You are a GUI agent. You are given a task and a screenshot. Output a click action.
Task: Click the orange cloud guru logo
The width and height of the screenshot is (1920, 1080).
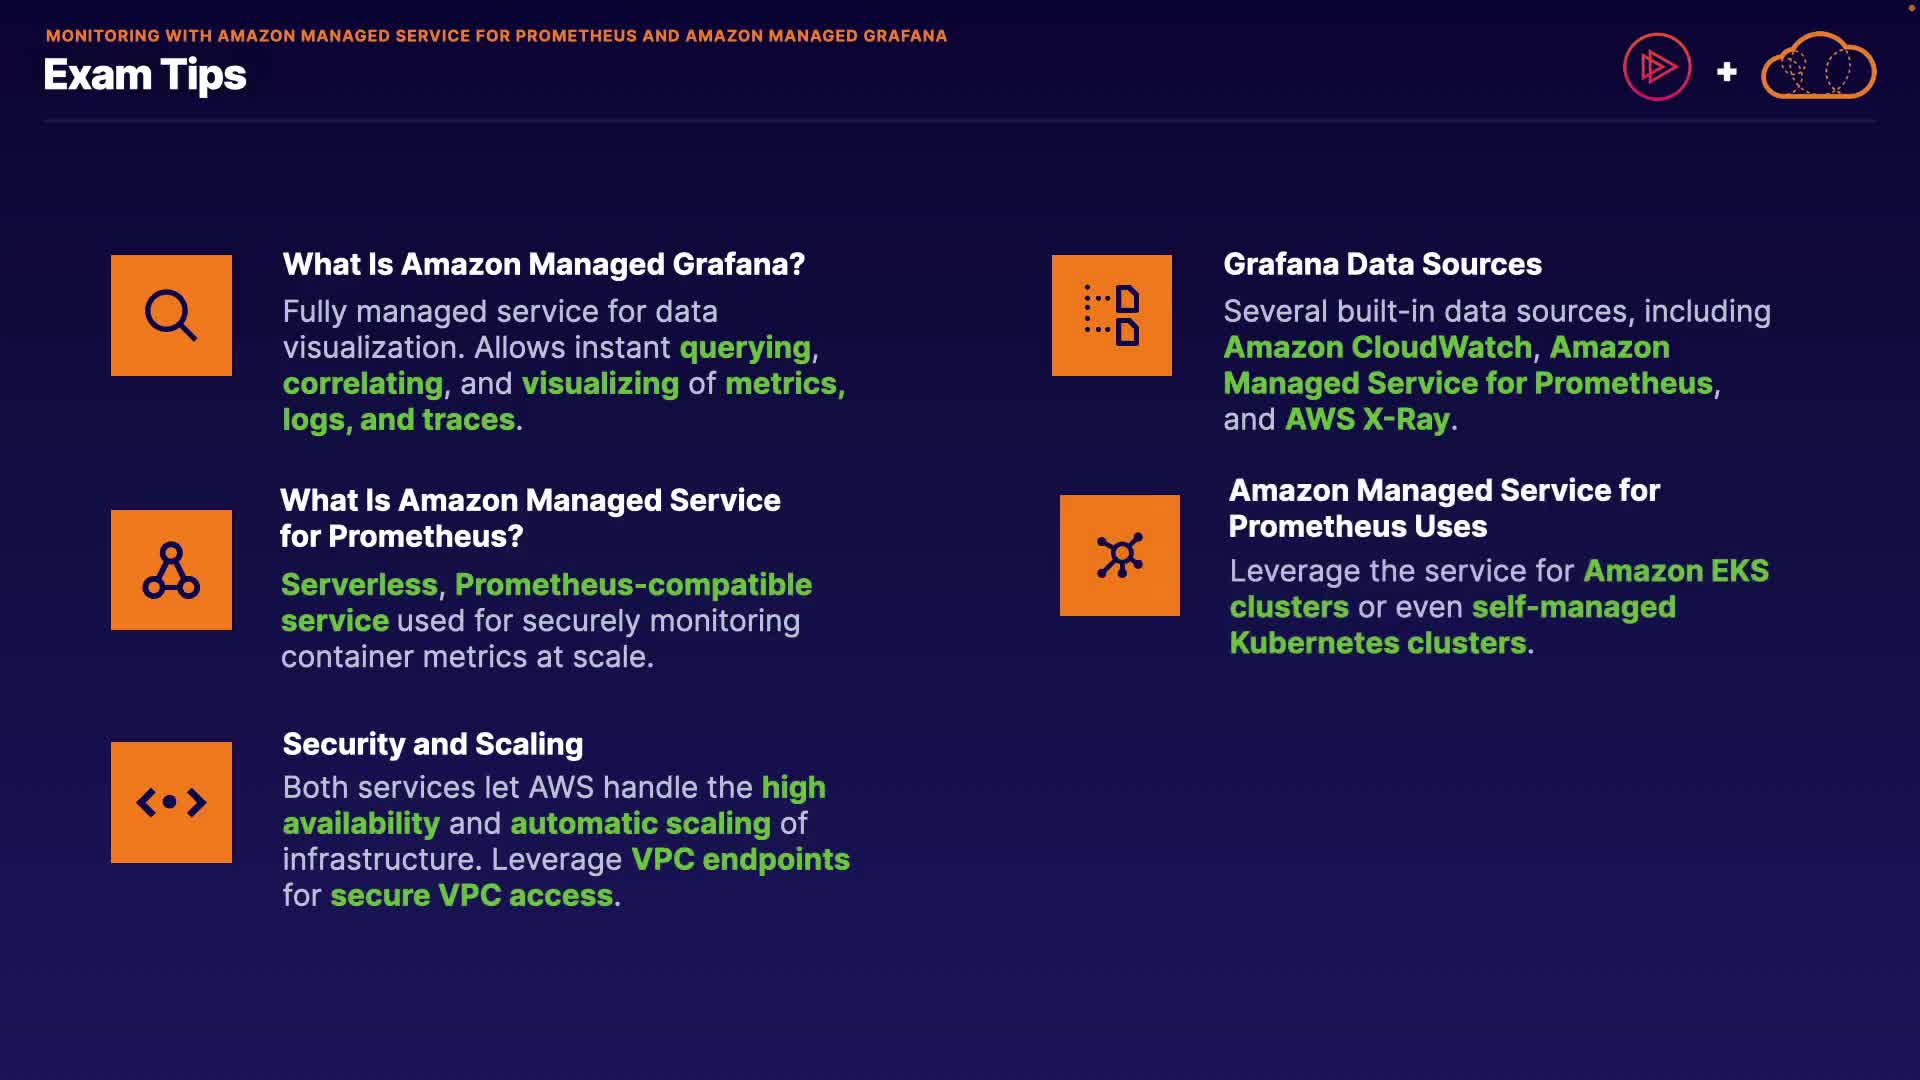point(1818,68)
